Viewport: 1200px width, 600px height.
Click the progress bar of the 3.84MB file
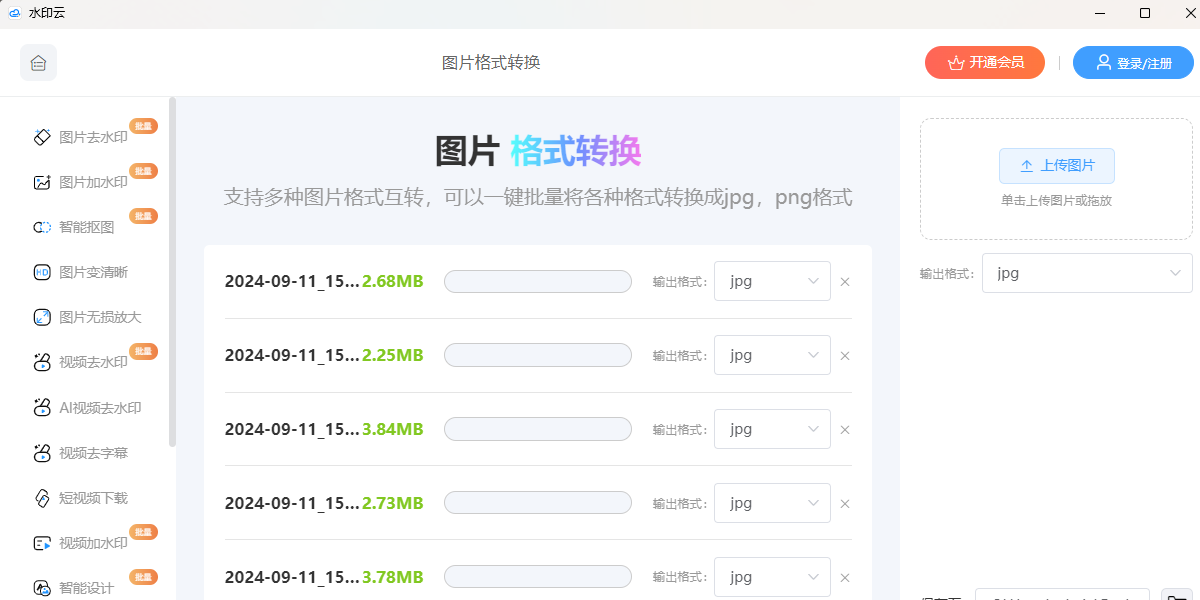coord(538,430)
